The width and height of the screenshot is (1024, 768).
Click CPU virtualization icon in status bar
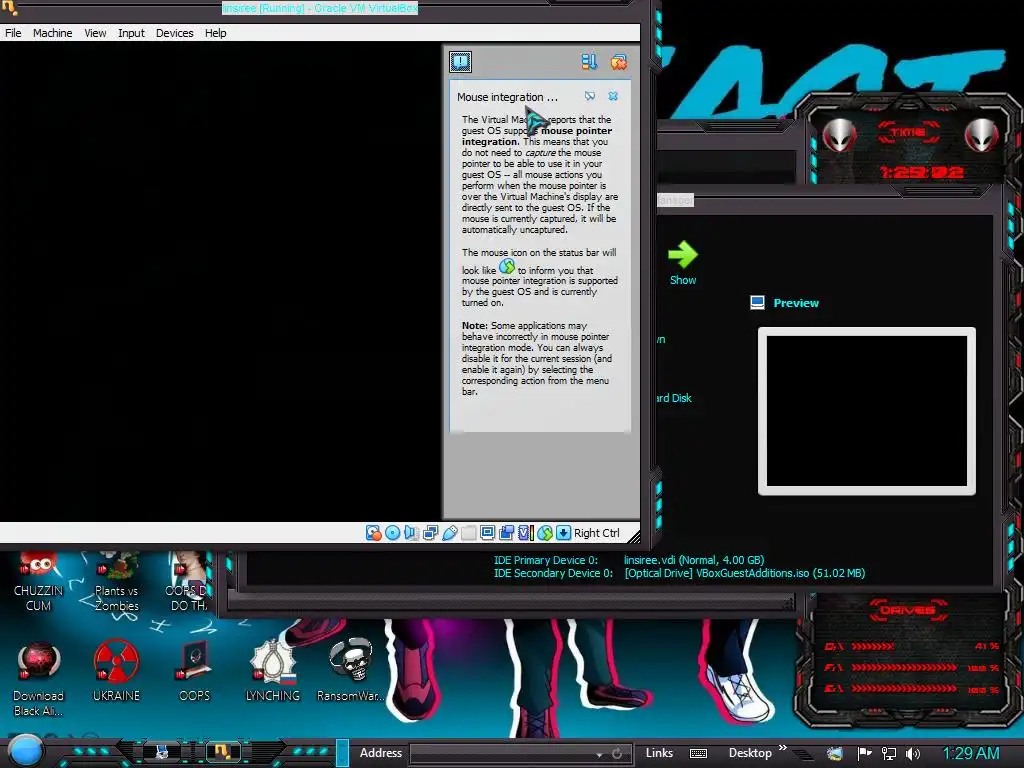coord(526,533)
